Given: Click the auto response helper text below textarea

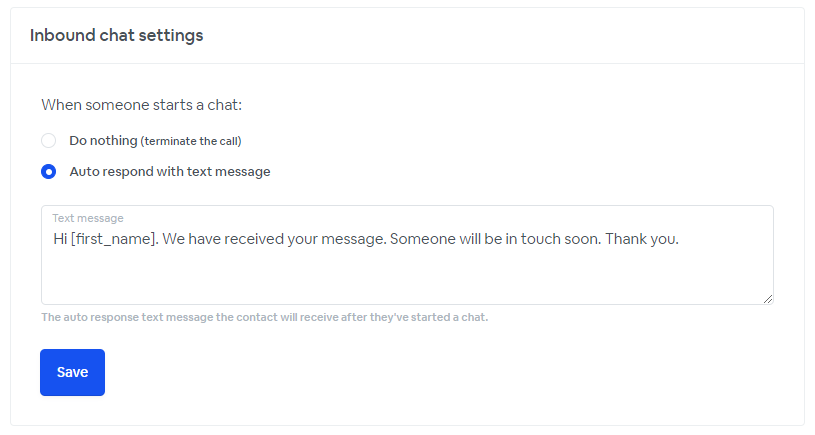Looking at the screenshot, I should pos(264,318).
